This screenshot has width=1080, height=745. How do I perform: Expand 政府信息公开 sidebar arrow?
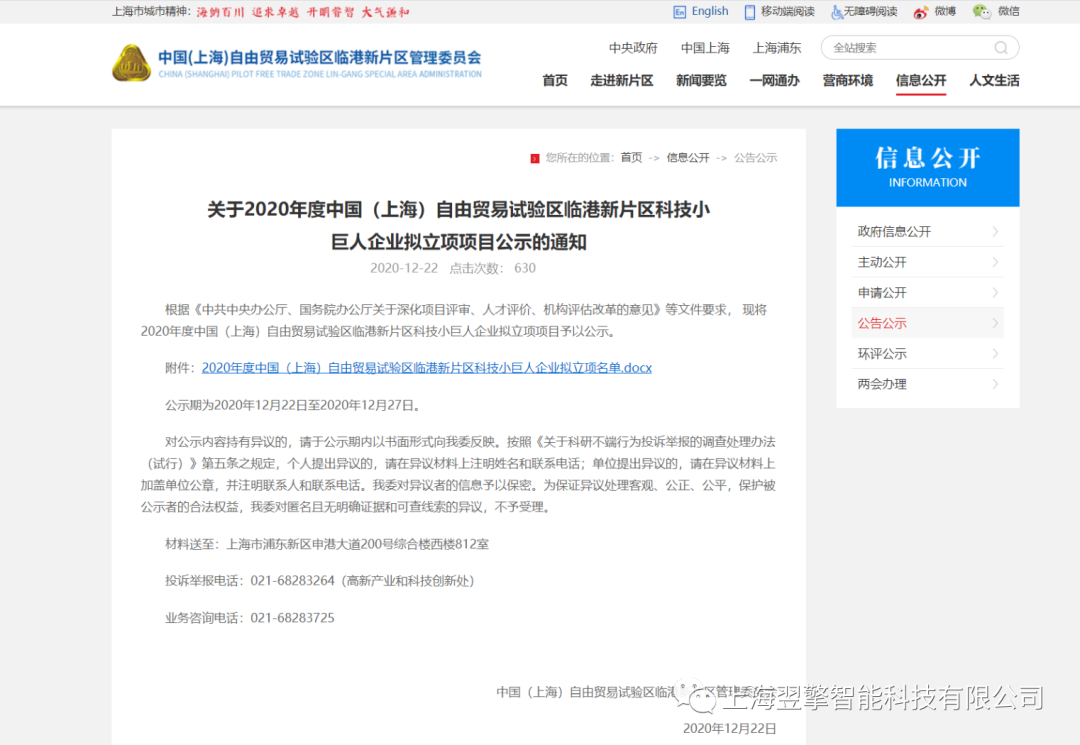[x=995, y=232]
